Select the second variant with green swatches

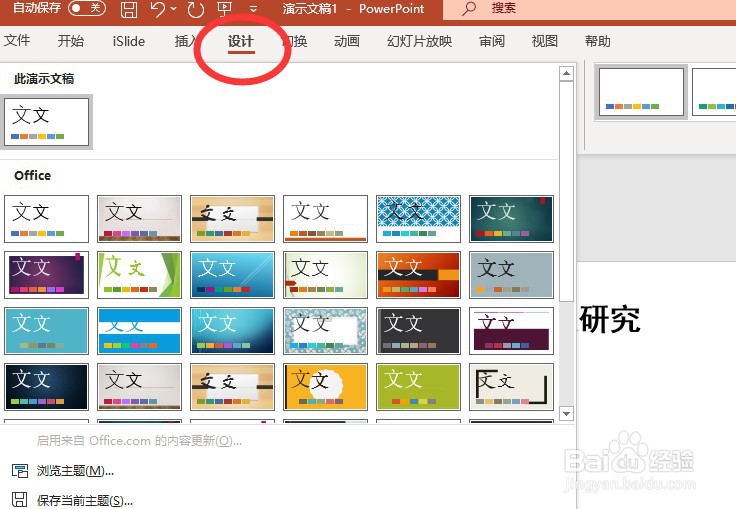click(714, 92)
